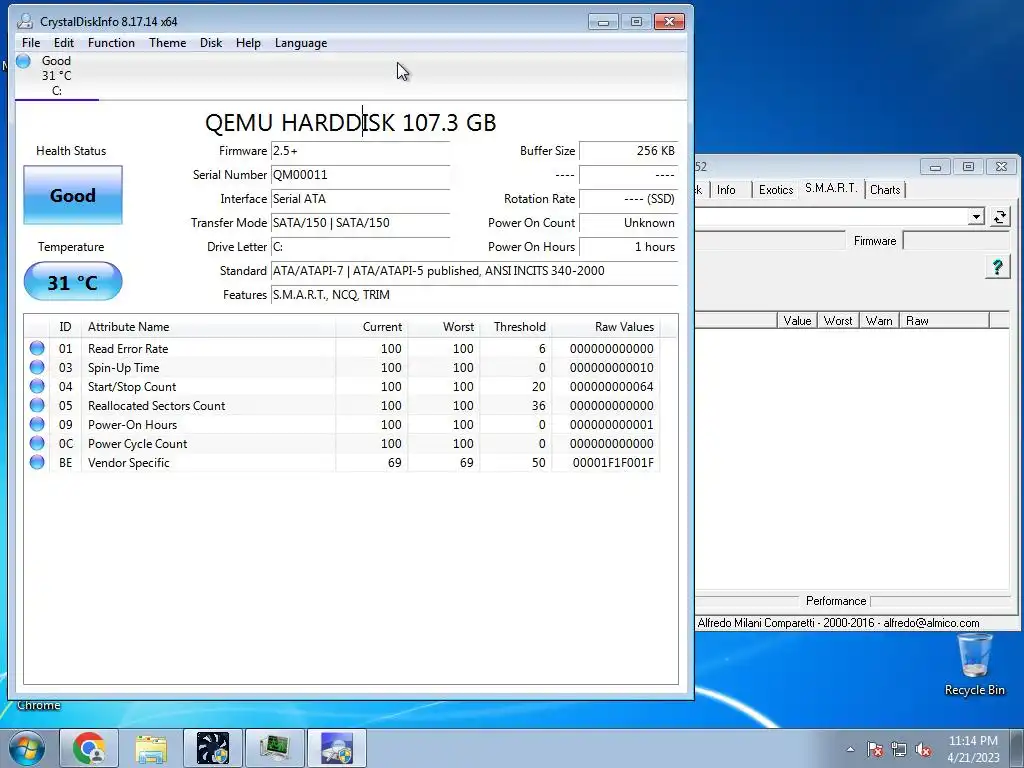
Task: Click the Buffer Size value 256 KB
Action: pos(628,151)
